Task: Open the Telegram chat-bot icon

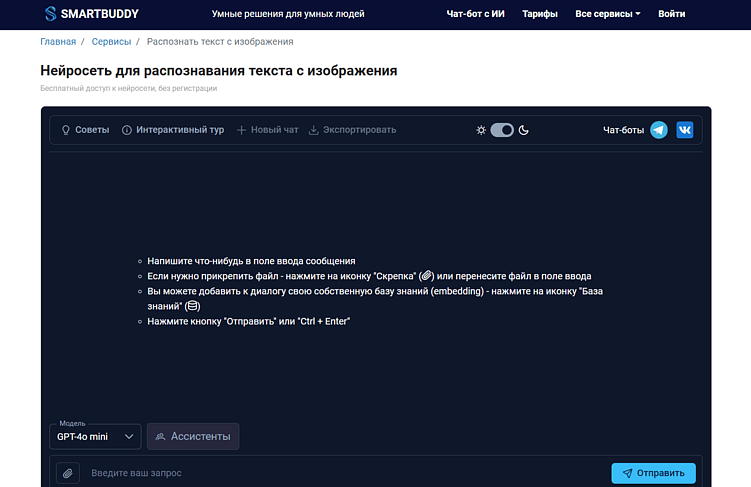Action: [x=659, y=130]
